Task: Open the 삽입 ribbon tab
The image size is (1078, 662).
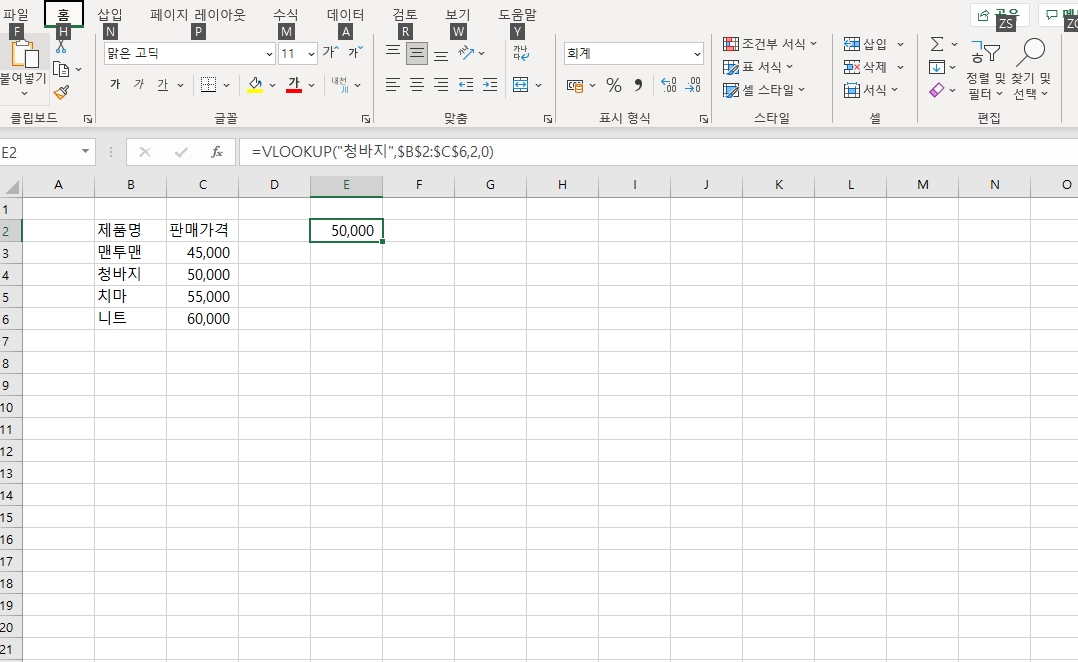Action: tap(110, 14)
